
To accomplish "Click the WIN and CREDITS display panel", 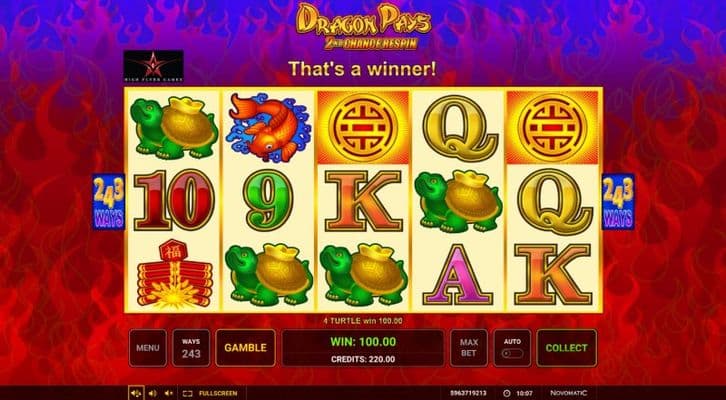I will pos(363,348).
